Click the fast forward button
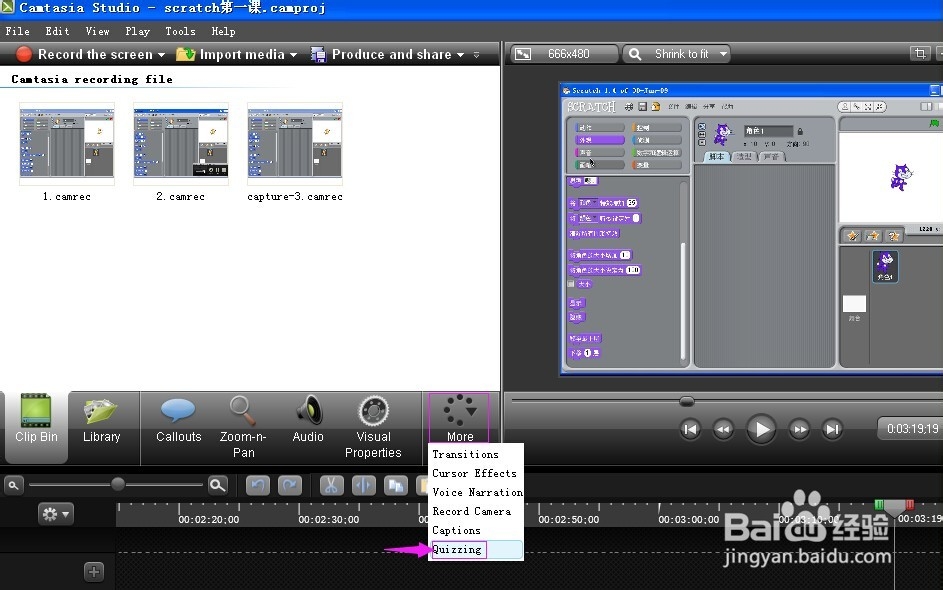Image resolution: width=943 pixels, height=590 pixels. (x=799, y=429)
